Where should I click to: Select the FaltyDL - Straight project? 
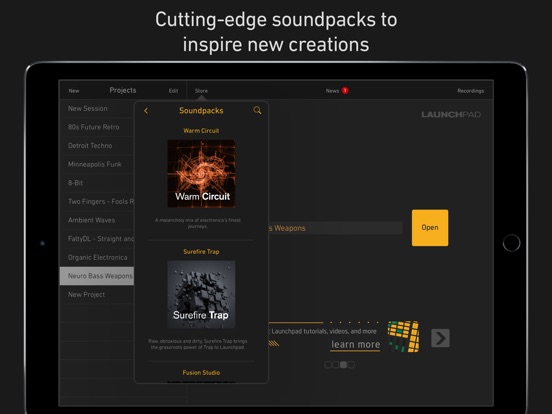tap(97, 239)
